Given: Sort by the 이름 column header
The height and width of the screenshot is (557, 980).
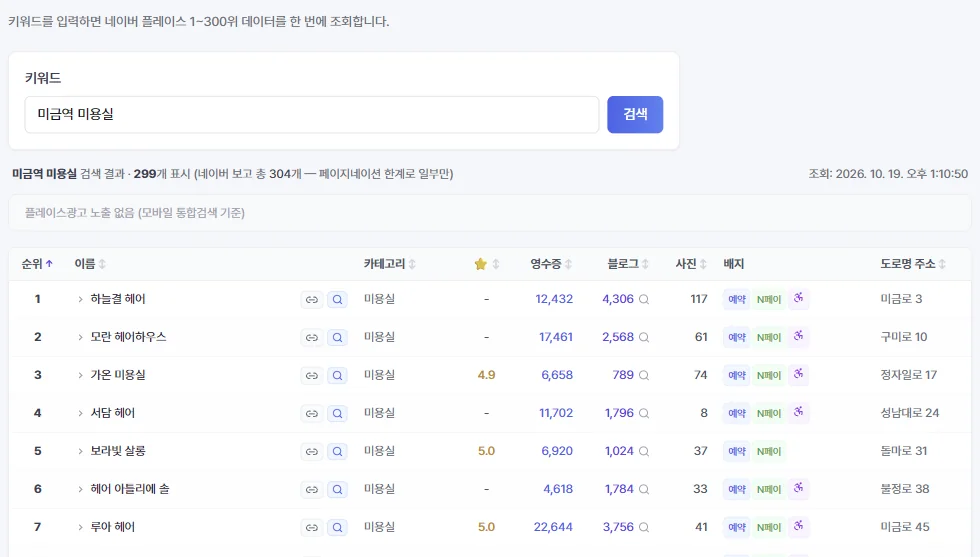Looking at the screenshot, I should pyautogui.click(x=90, y=264).
